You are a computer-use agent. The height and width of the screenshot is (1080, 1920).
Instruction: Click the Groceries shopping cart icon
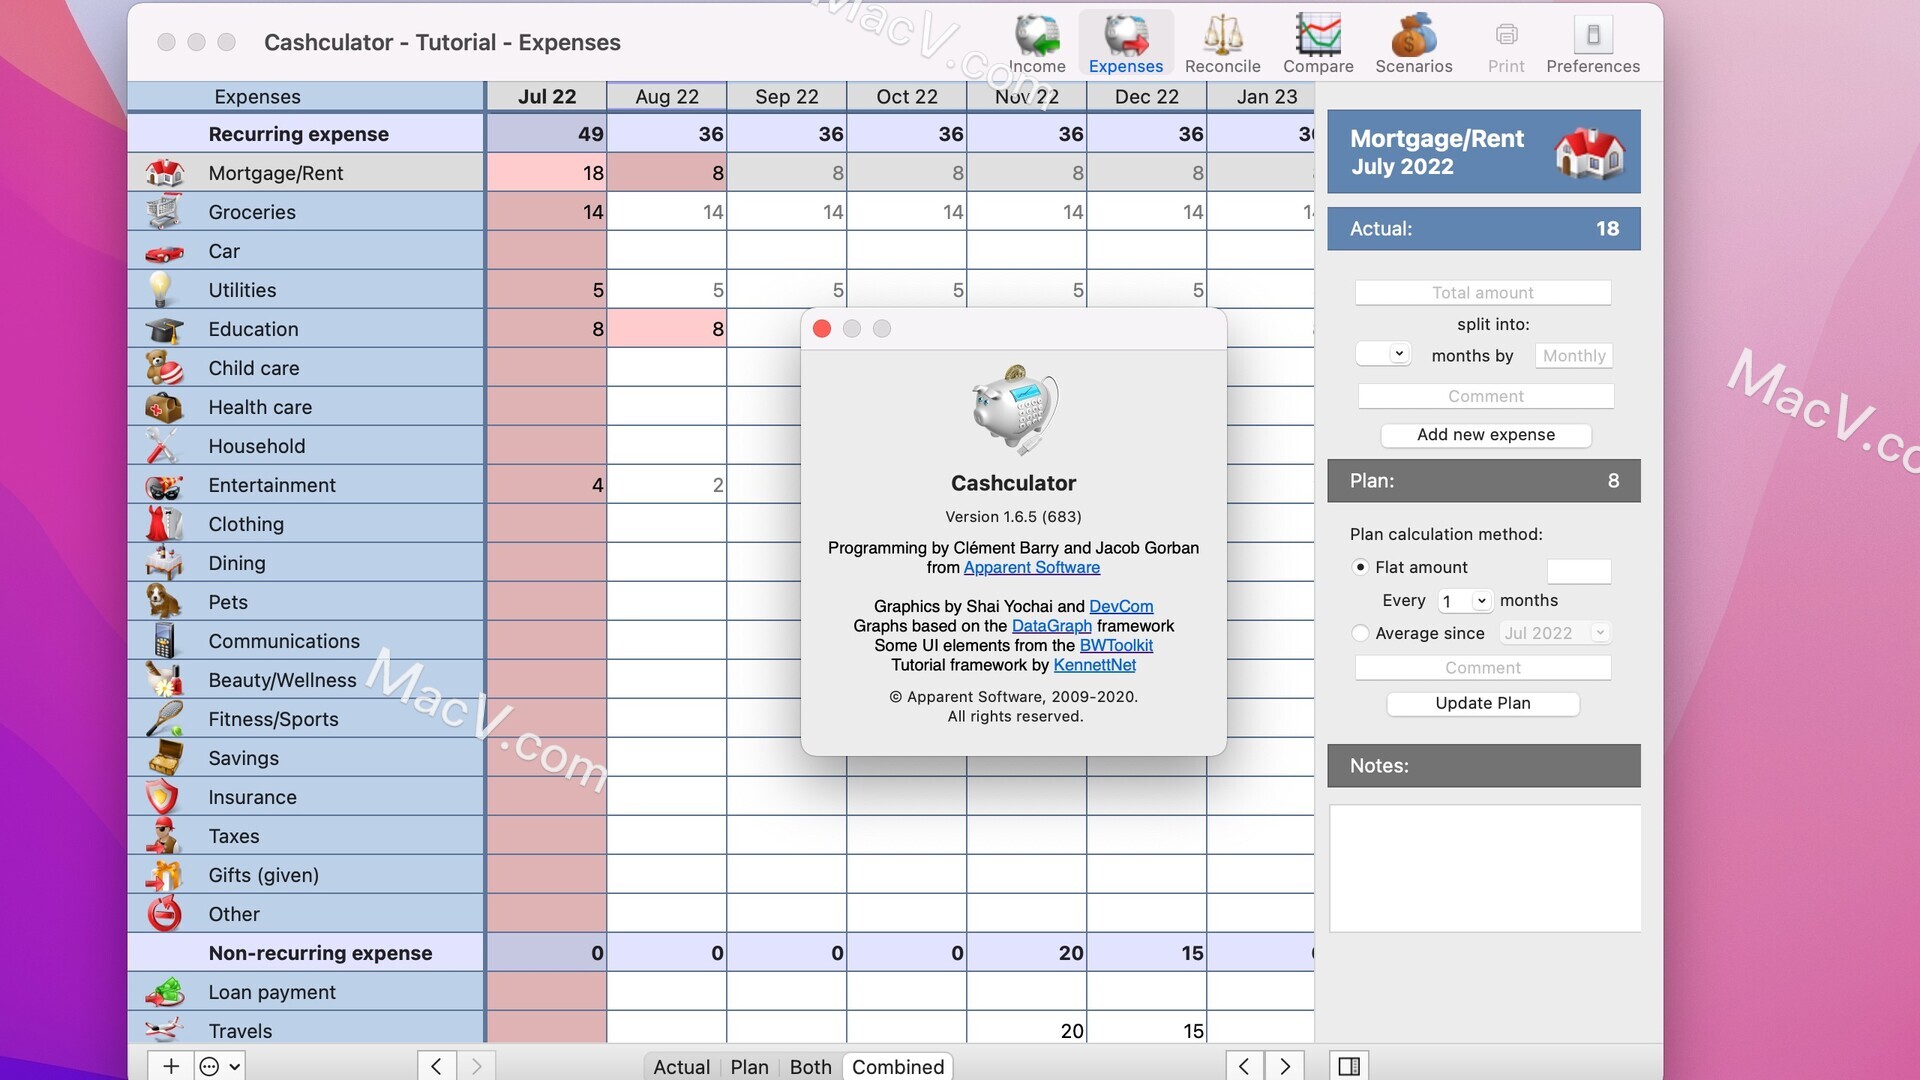[x=164, y=212]
